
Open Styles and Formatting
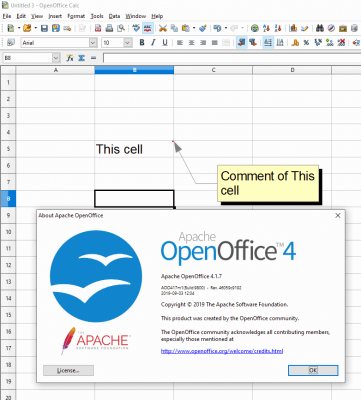(11, 42)
